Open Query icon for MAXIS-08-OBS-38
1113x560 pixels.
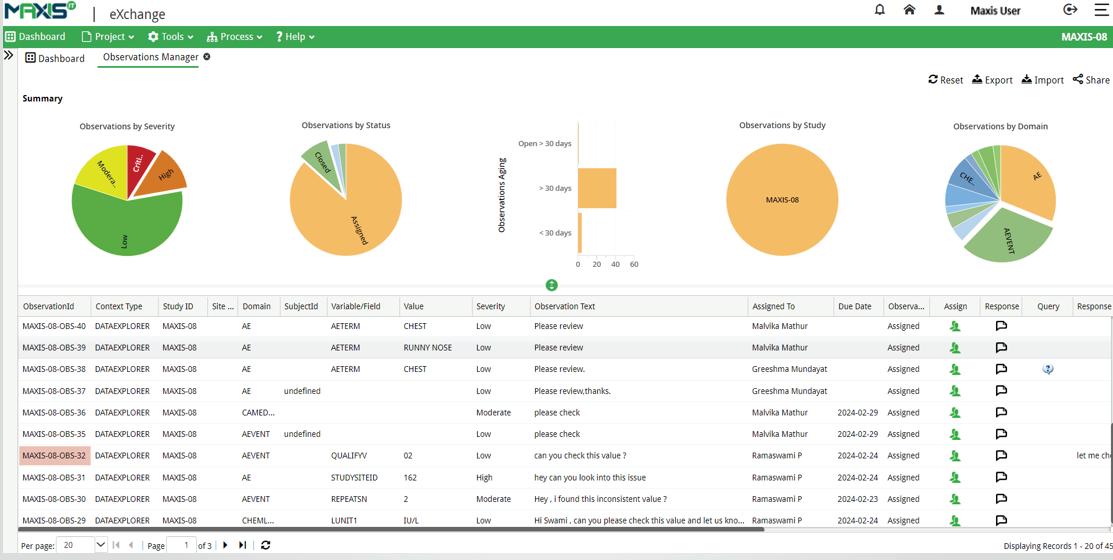1048,369
